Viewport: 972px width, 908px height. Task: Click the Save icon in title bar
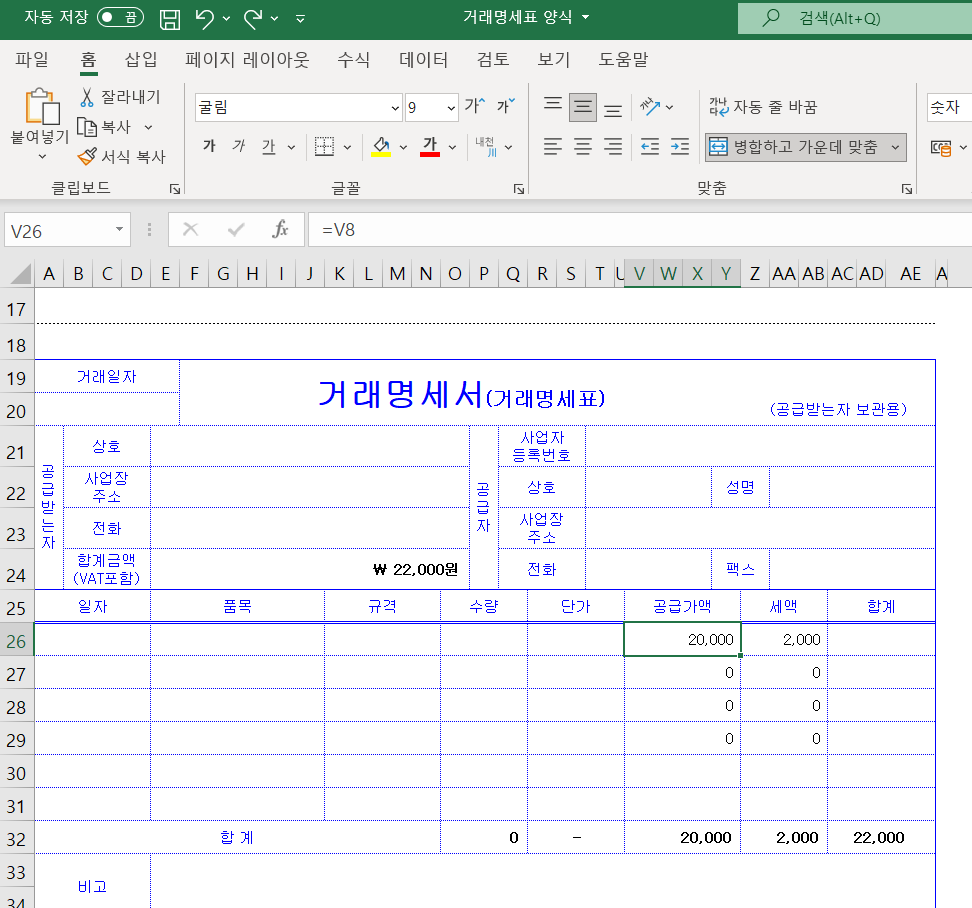point(170,19)
